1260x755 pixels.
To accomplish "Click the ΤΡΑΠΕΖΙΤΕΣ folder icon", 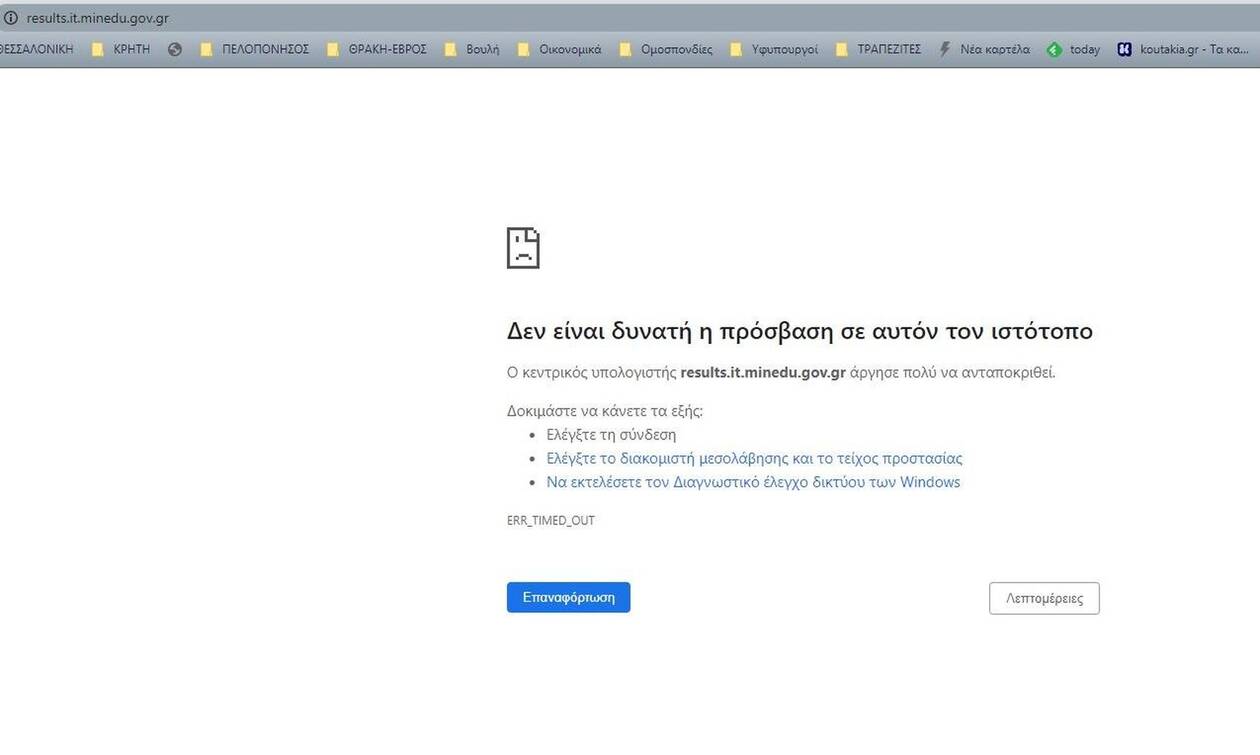I will click(x=842, y=49).
